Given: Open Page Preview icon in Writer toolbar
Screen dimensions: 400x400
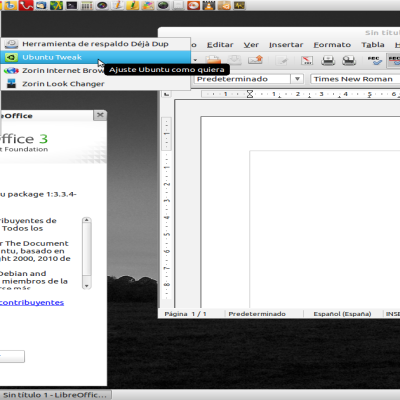Looking at the screenshot, I should [x=349, y=60].
